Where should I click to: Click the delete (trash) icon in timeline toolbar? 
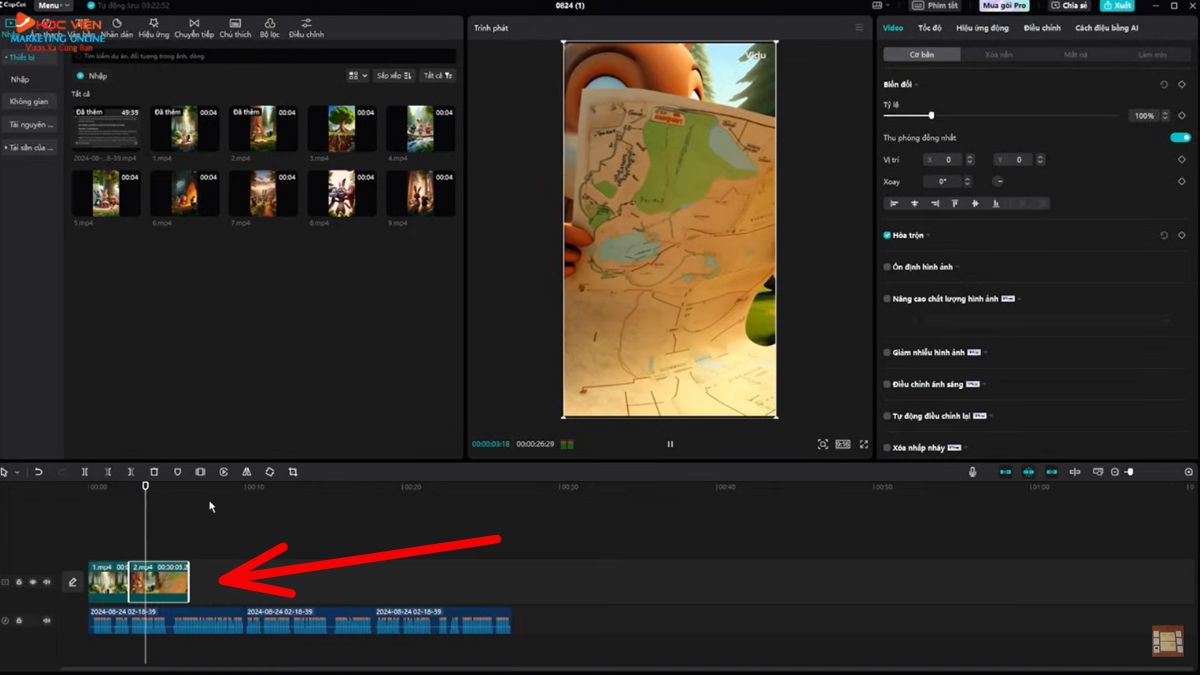tap(154, 472)
